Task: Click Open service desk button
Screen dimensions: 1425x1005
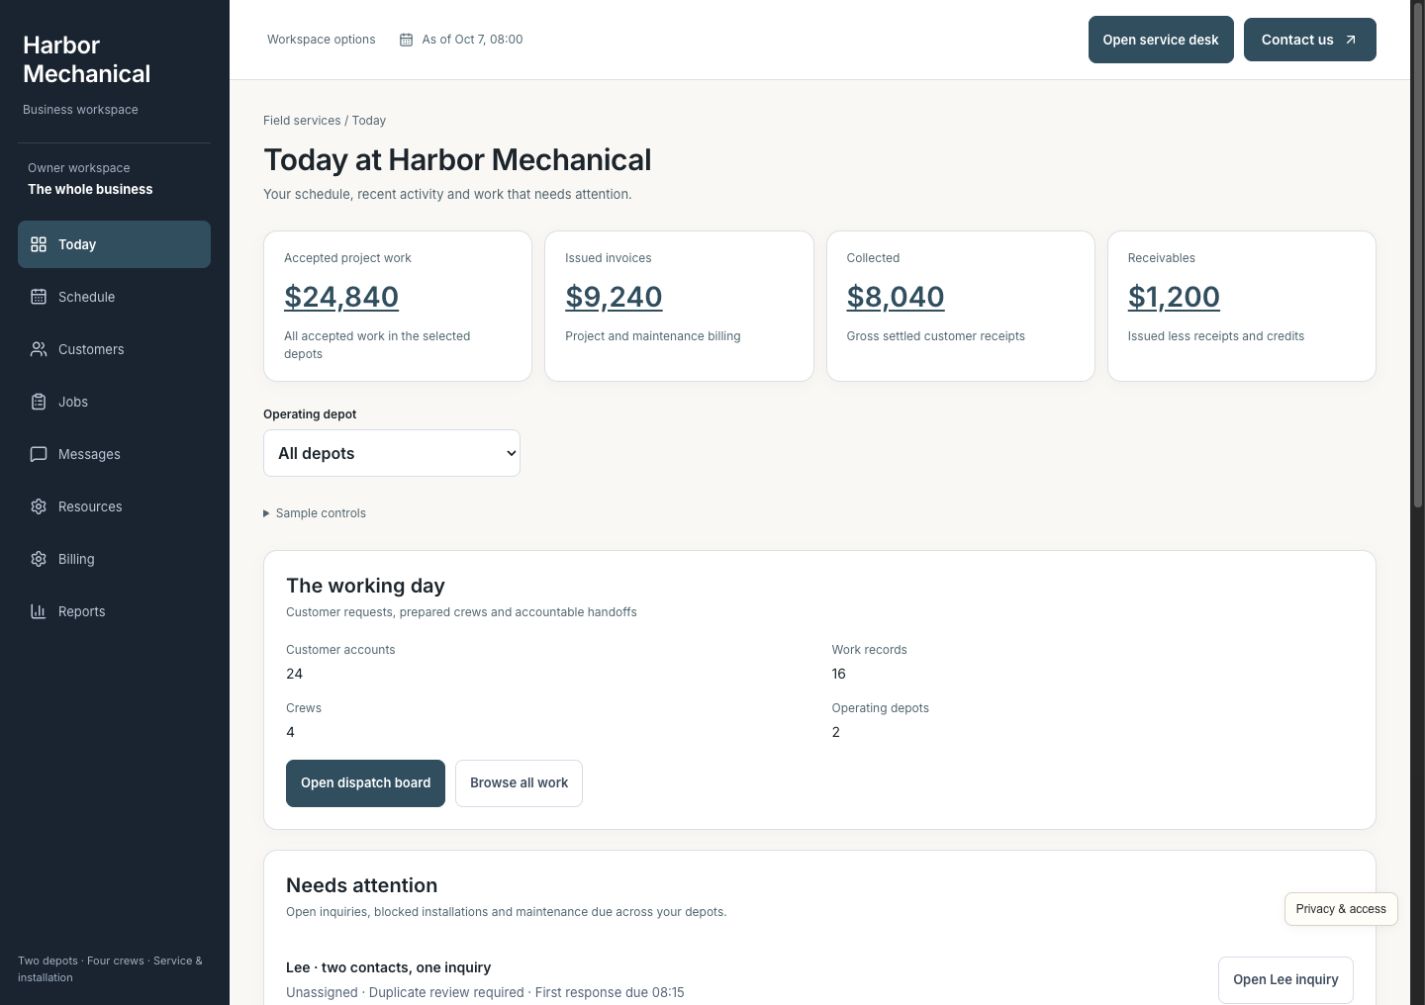Action: (1160, 40)
